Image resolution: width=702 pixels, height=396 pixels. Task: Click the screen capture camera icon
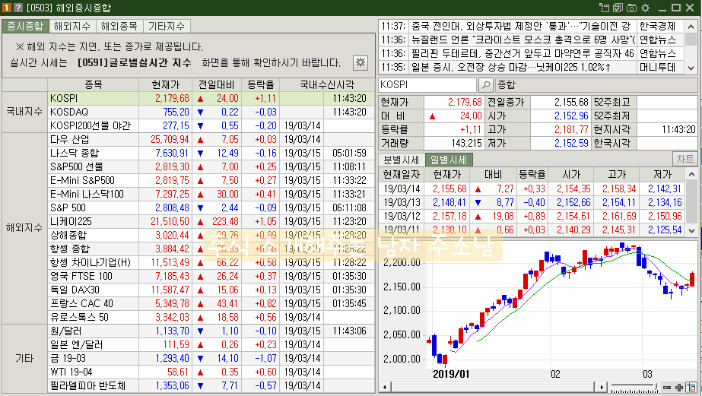[632, 7]
